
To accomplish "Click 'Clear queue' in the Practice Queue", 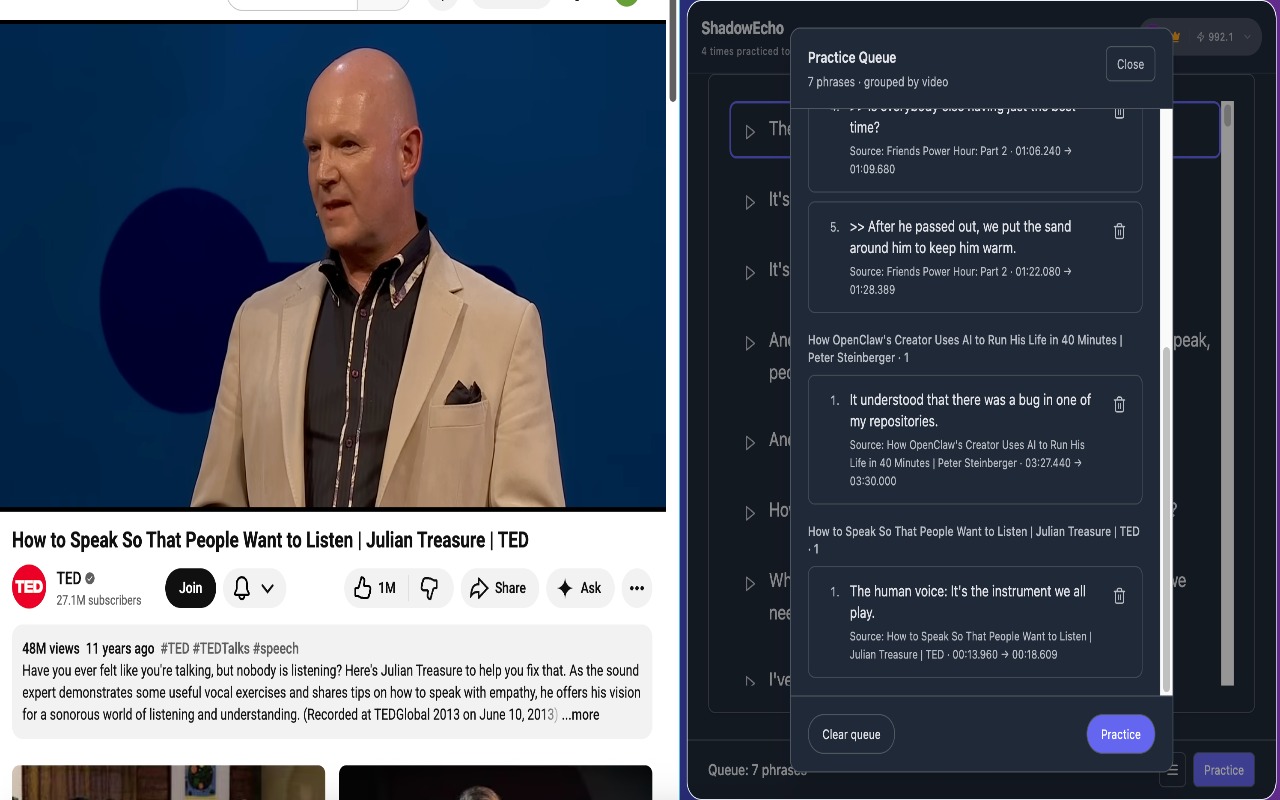I will 851,734.
